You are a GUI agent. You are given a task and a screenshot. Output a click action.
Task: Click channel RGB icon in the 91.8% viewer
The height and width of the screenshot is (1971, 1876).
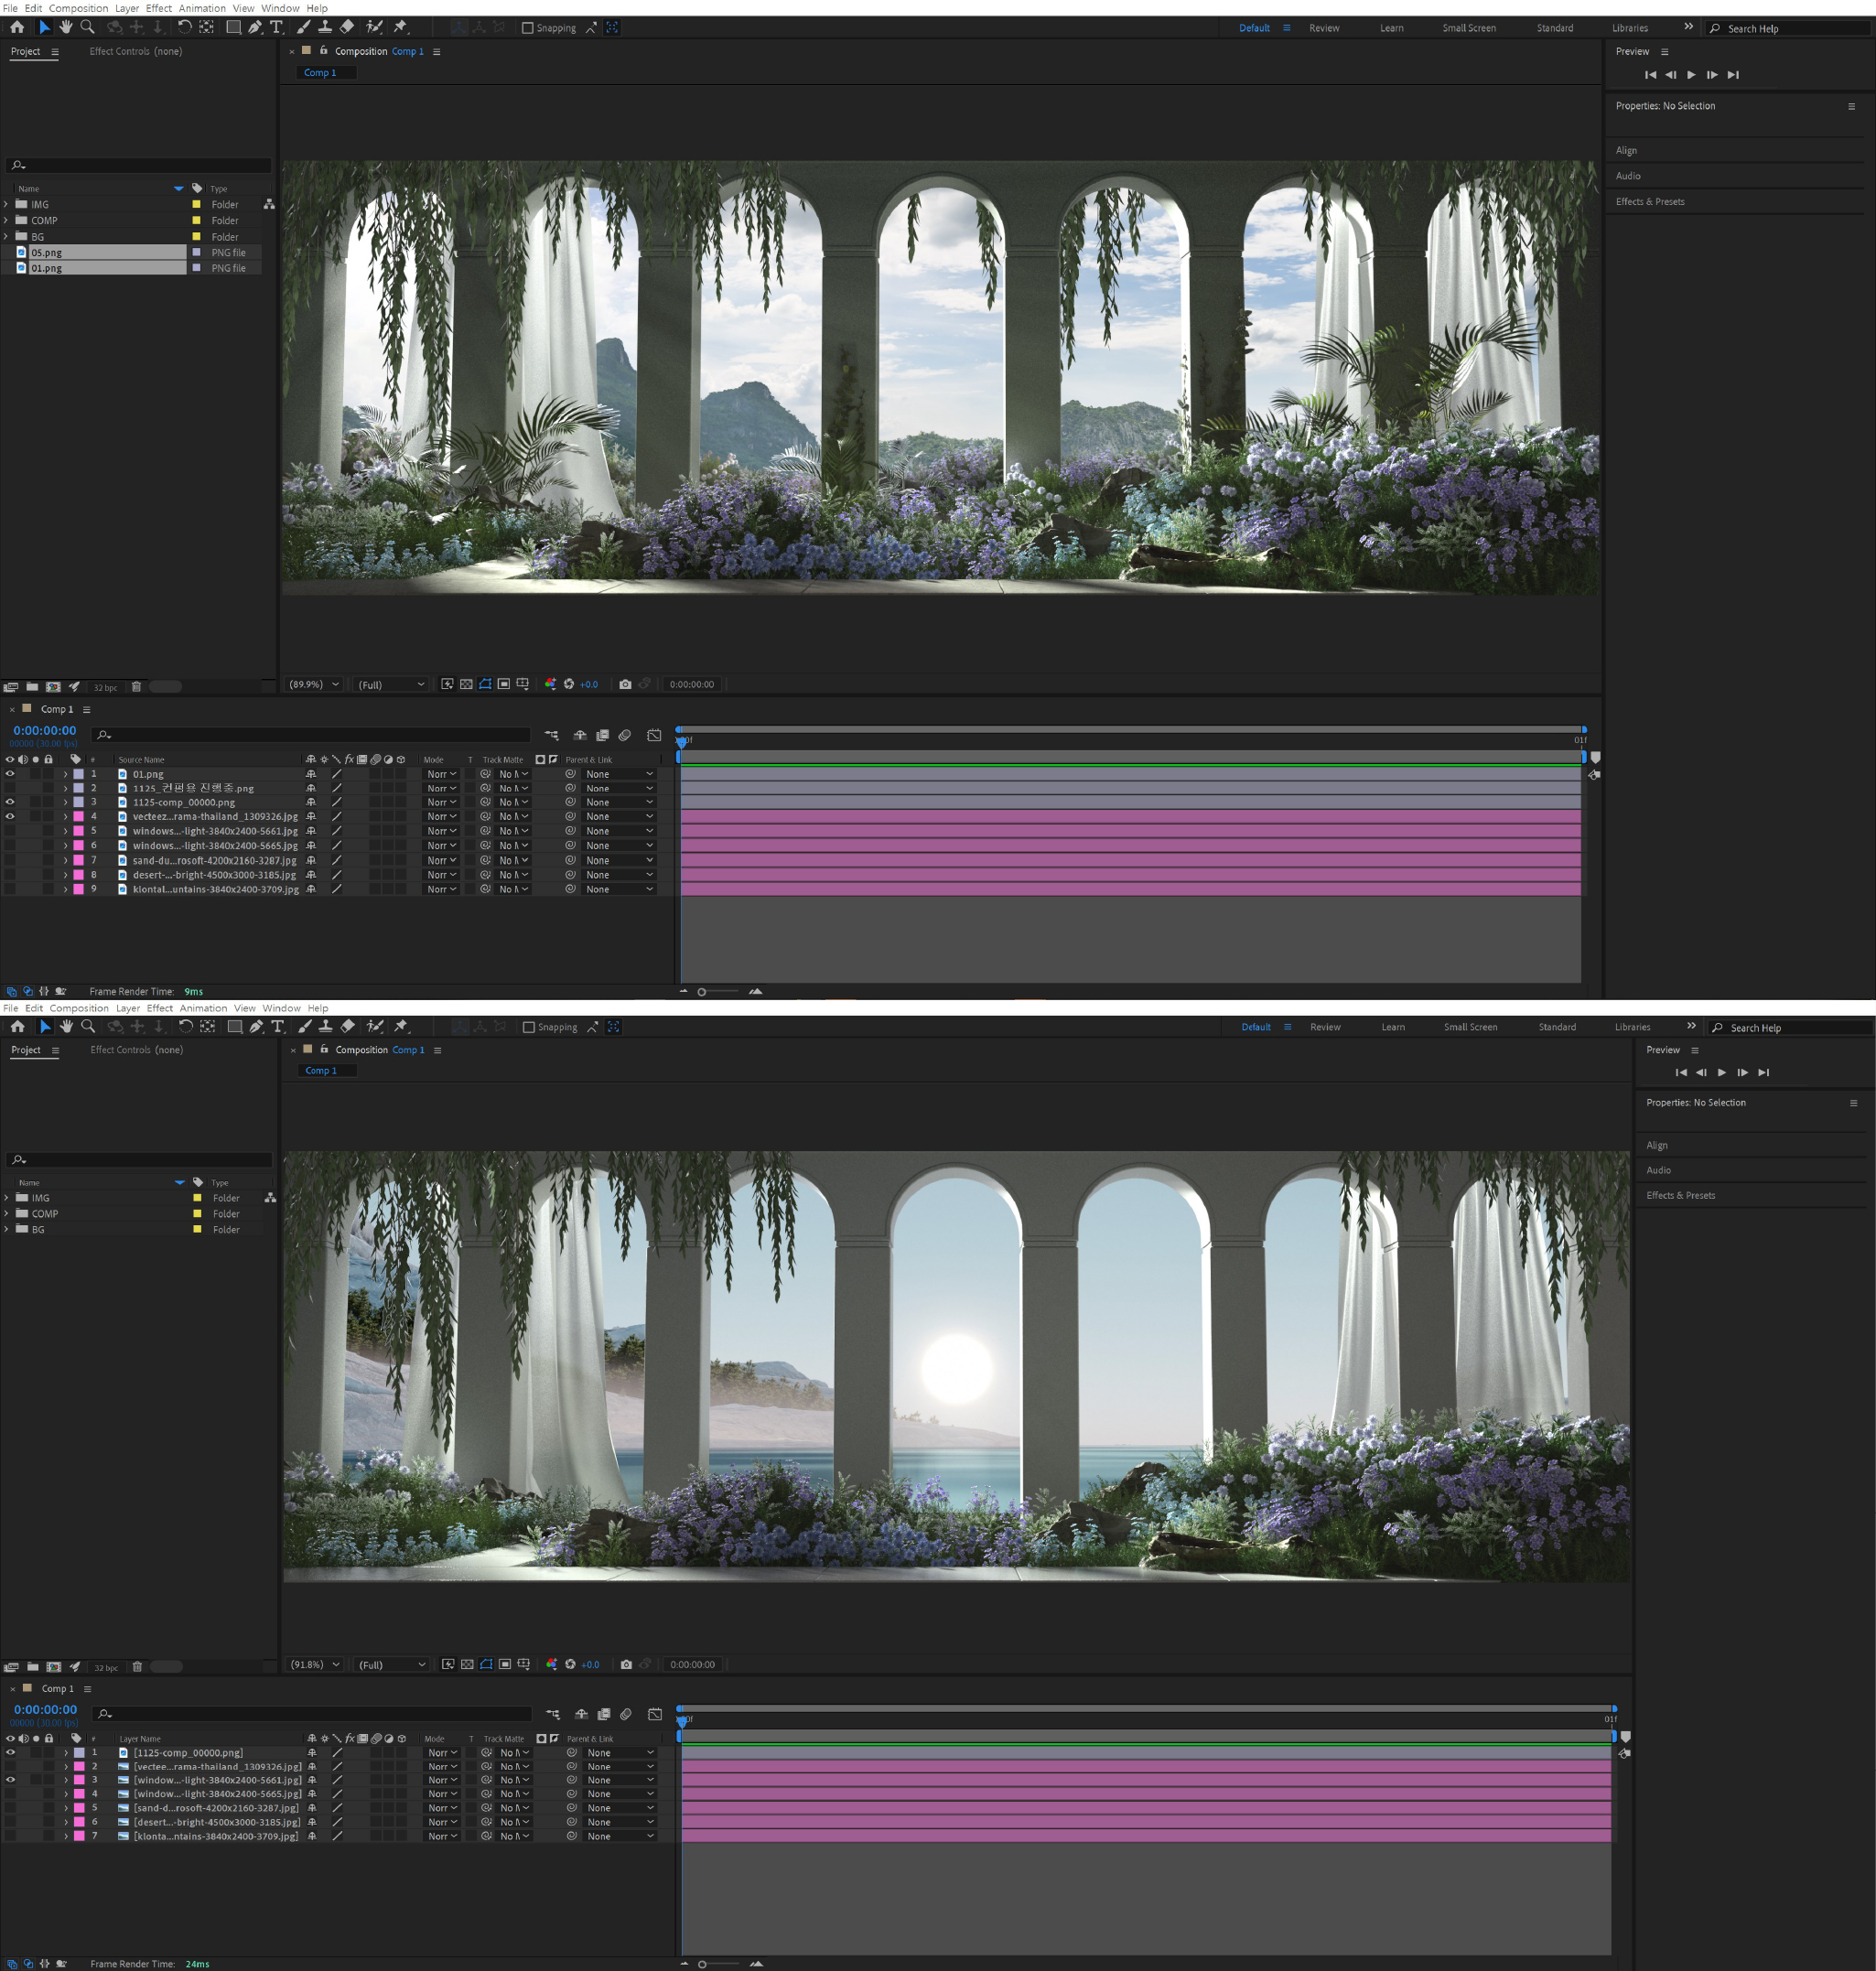(551, 1665)
